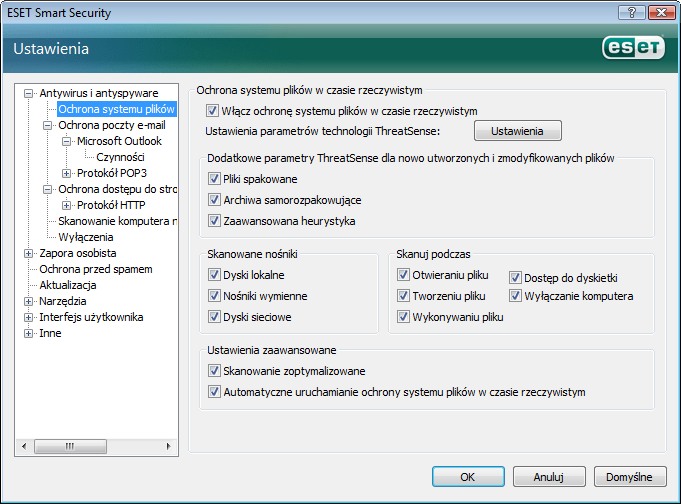Close the ESET Smart Security window

pos(661,13)
